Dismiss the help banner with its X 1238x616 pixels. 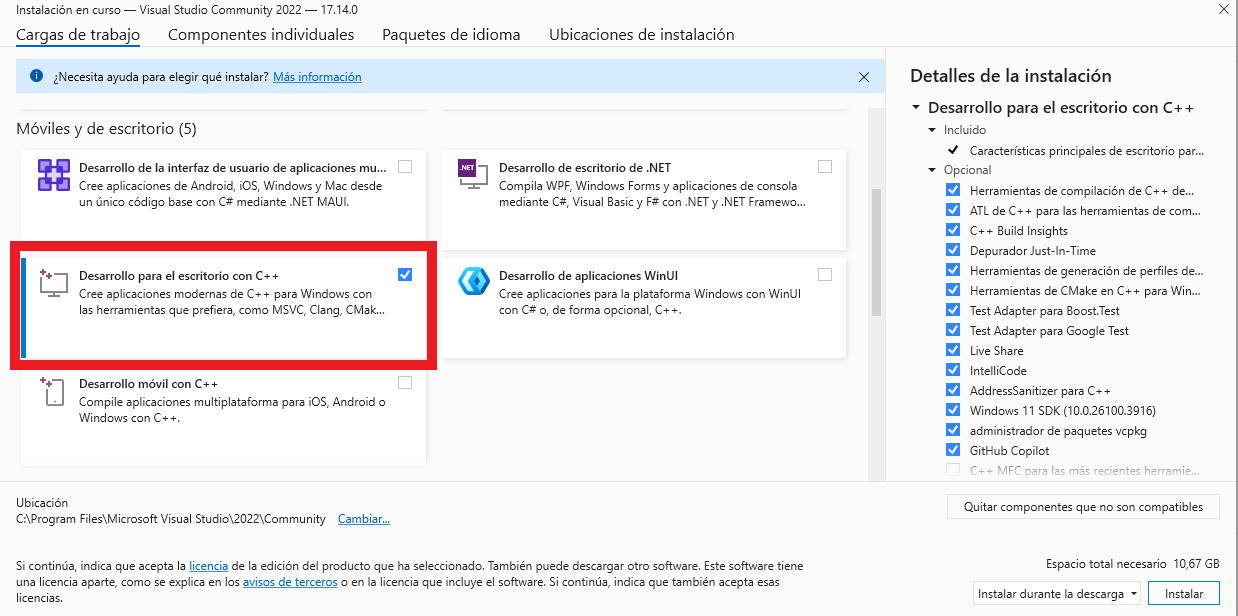pos(864,76)
